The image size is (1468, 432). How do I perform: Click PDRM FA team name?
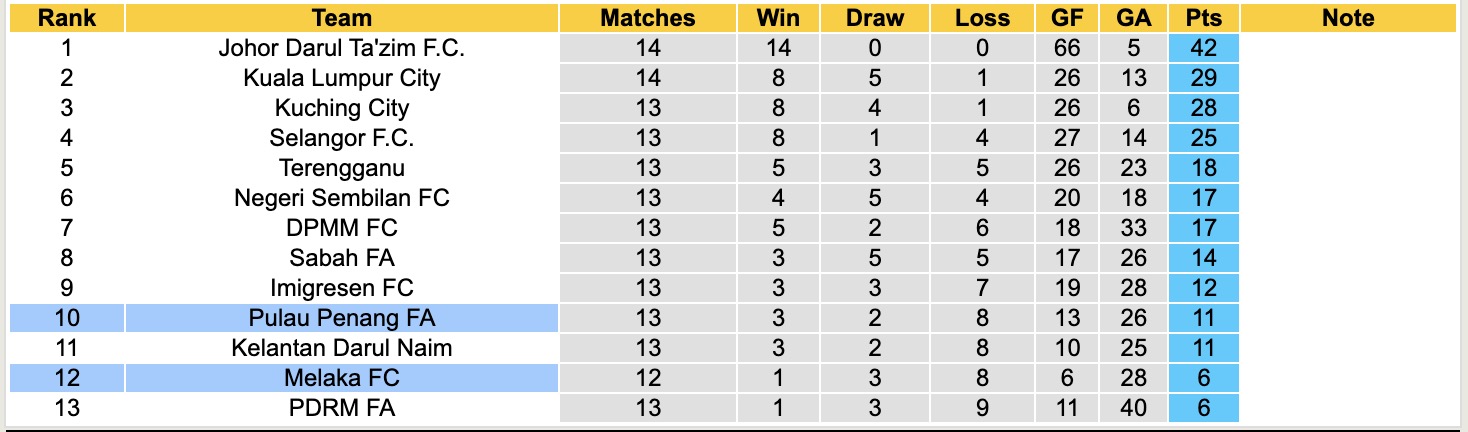click(341, 408)
